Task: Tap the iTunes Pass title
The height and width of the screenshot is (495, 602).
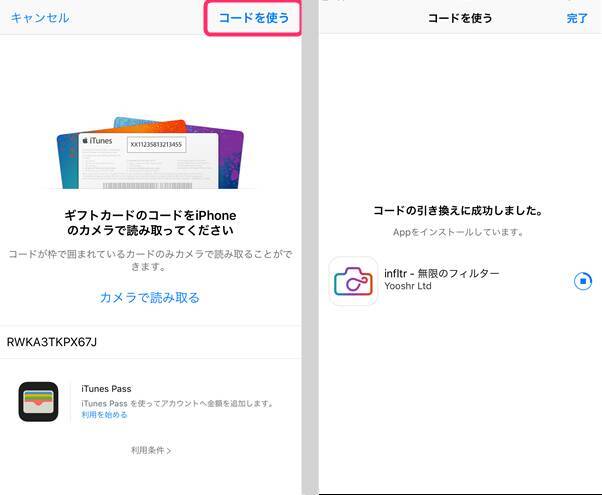Action: [106, 389]
